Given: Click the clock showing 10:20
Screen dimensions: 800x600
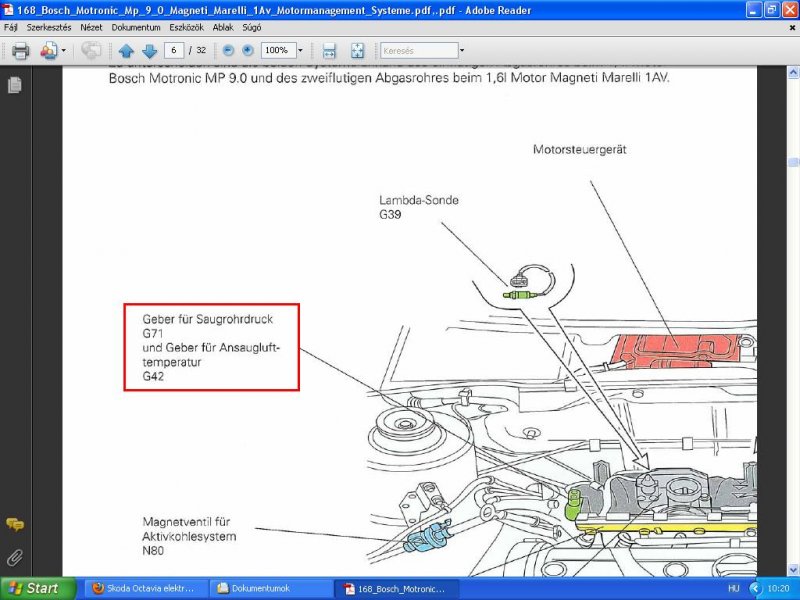Looking at the screenshot, I should click(x=778, y=588).
